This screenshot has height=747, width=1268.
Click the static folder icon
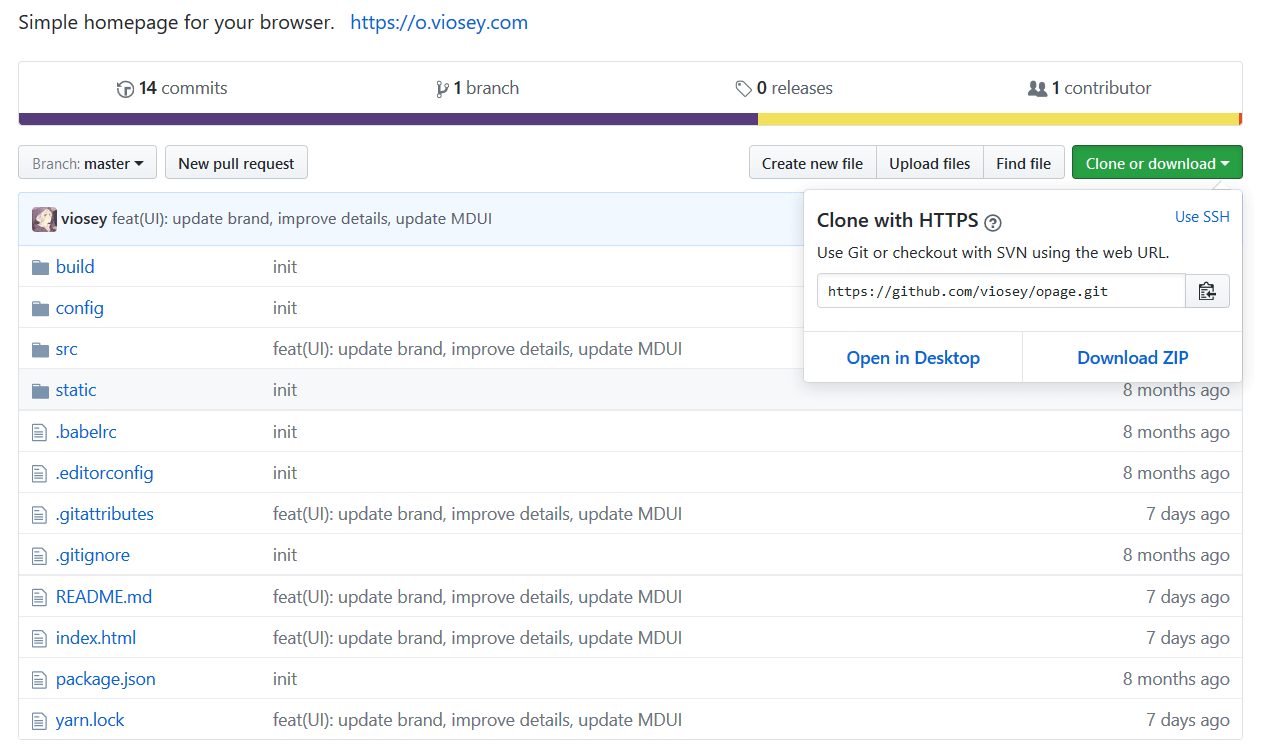click(40, 390)
